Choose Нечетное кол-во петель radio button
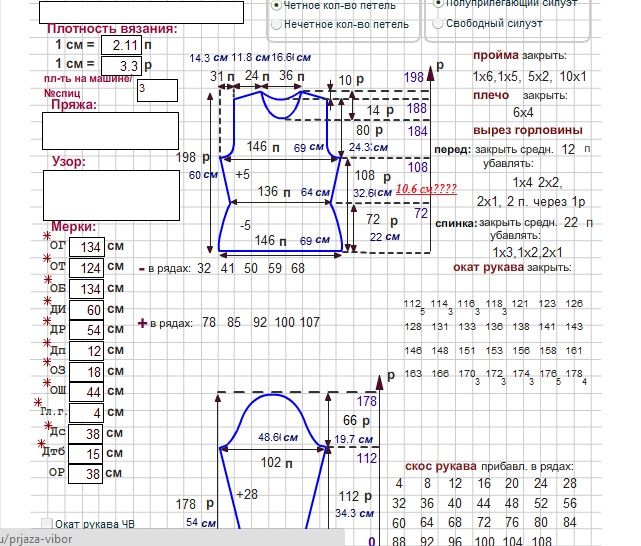 point(276,22)
